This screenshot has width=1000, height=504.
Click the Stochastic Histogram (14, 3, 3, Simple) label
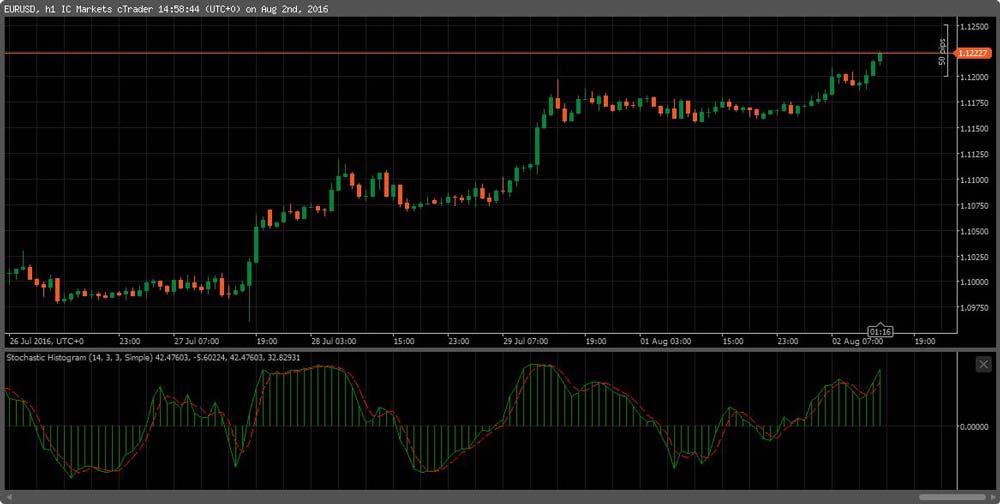(80, 357)
